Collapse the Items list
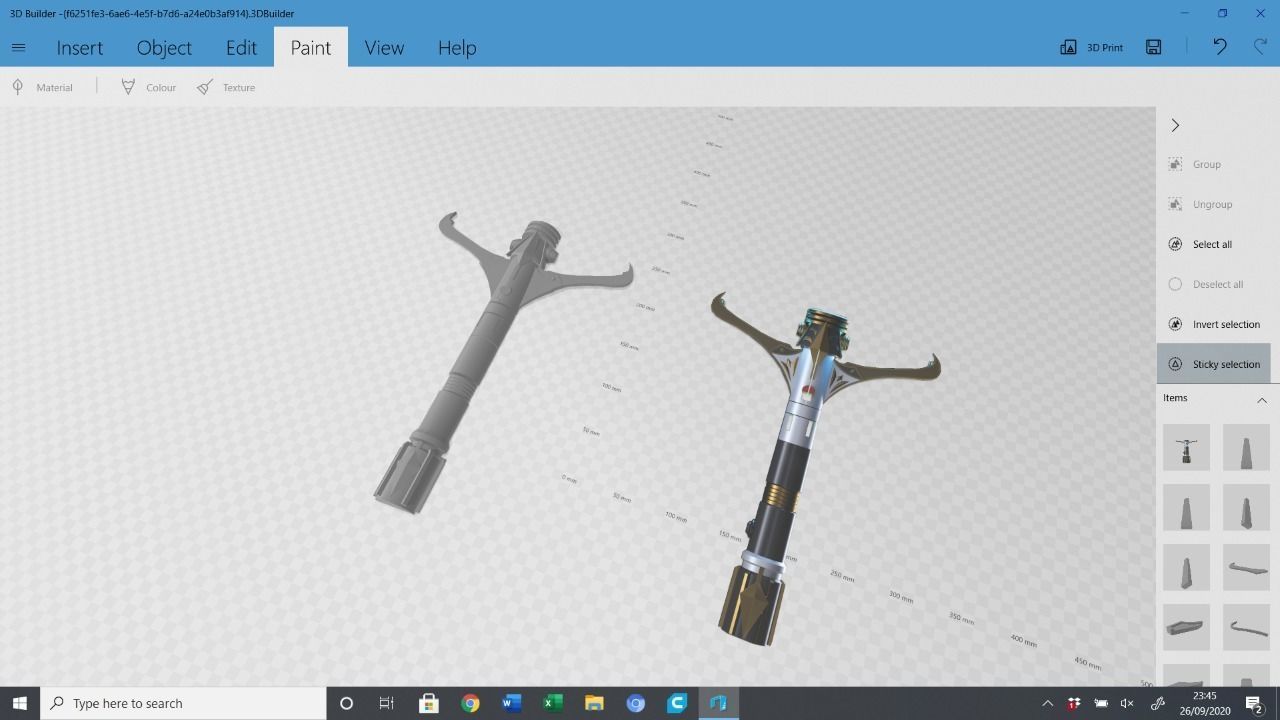Screen dimensions: 1280x720 (x=1262, y=399)
